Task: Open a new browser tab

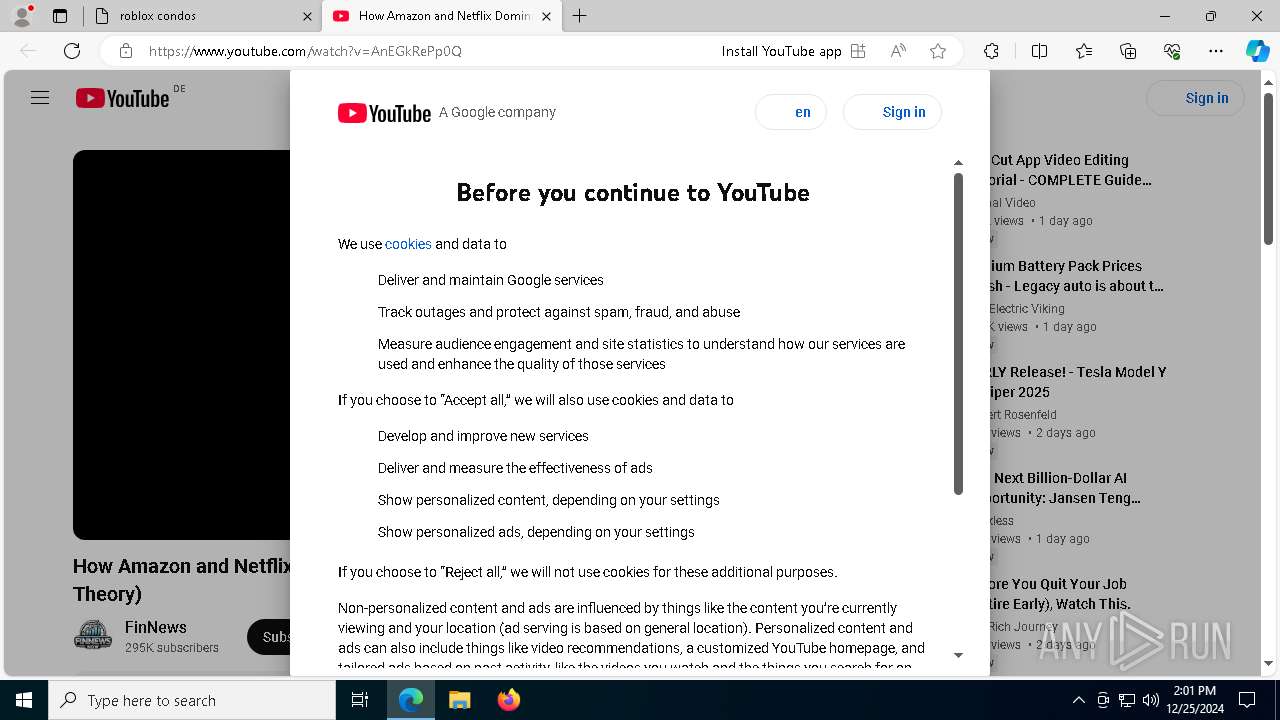Action: coord(580,16)
